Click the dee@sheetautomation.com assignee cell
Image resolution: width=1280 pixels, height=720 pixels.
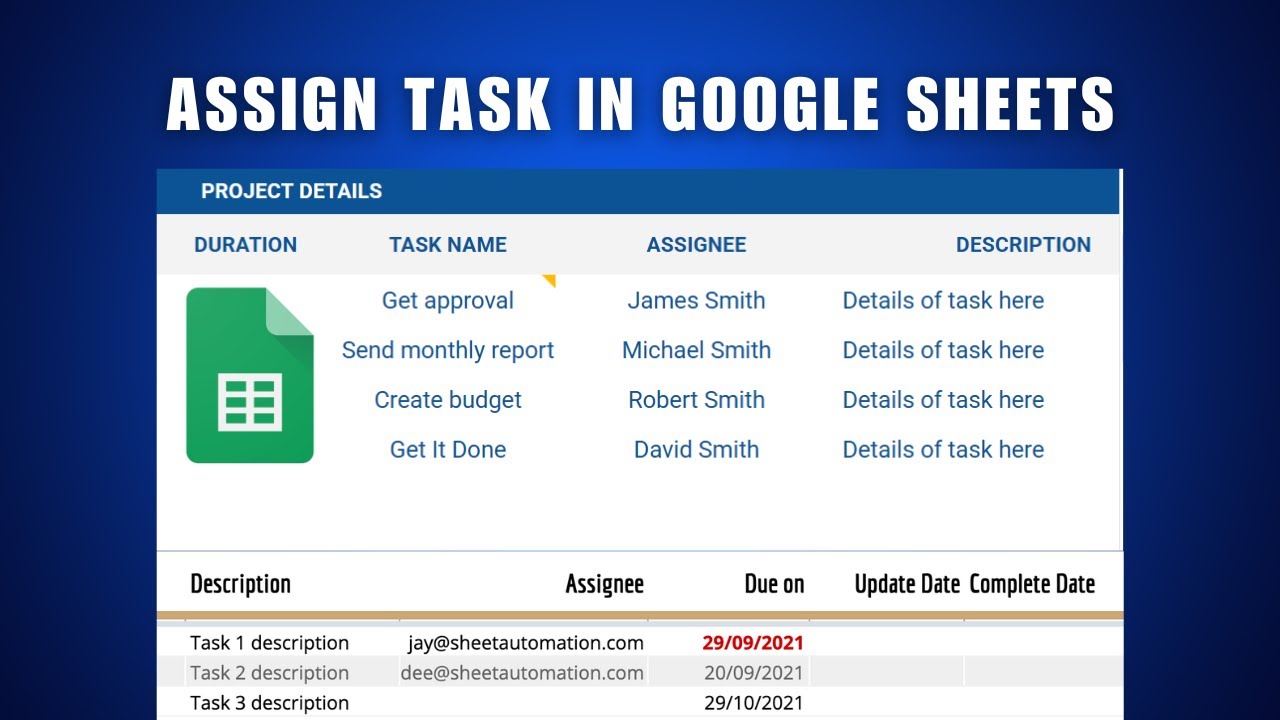[522, 673]
